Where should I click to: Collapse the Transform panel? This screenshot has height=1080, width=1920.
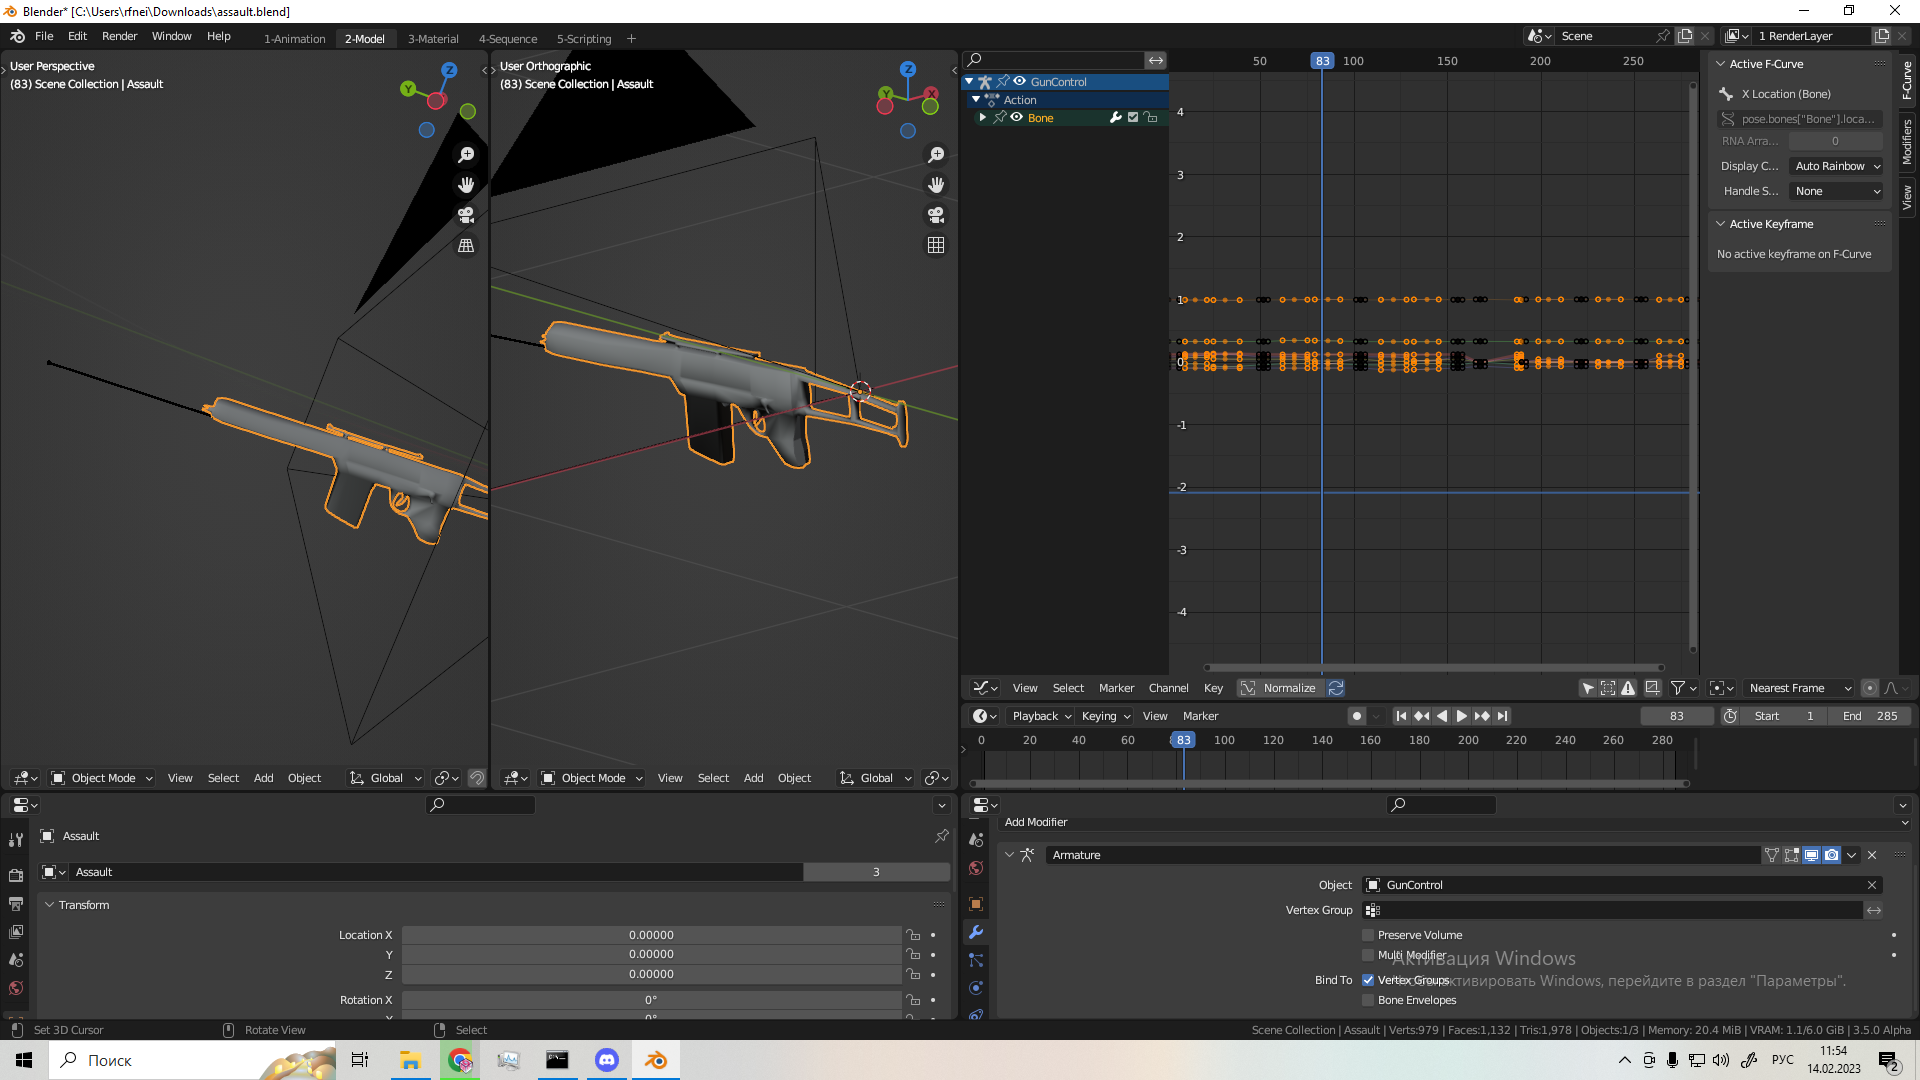[49, 905]
